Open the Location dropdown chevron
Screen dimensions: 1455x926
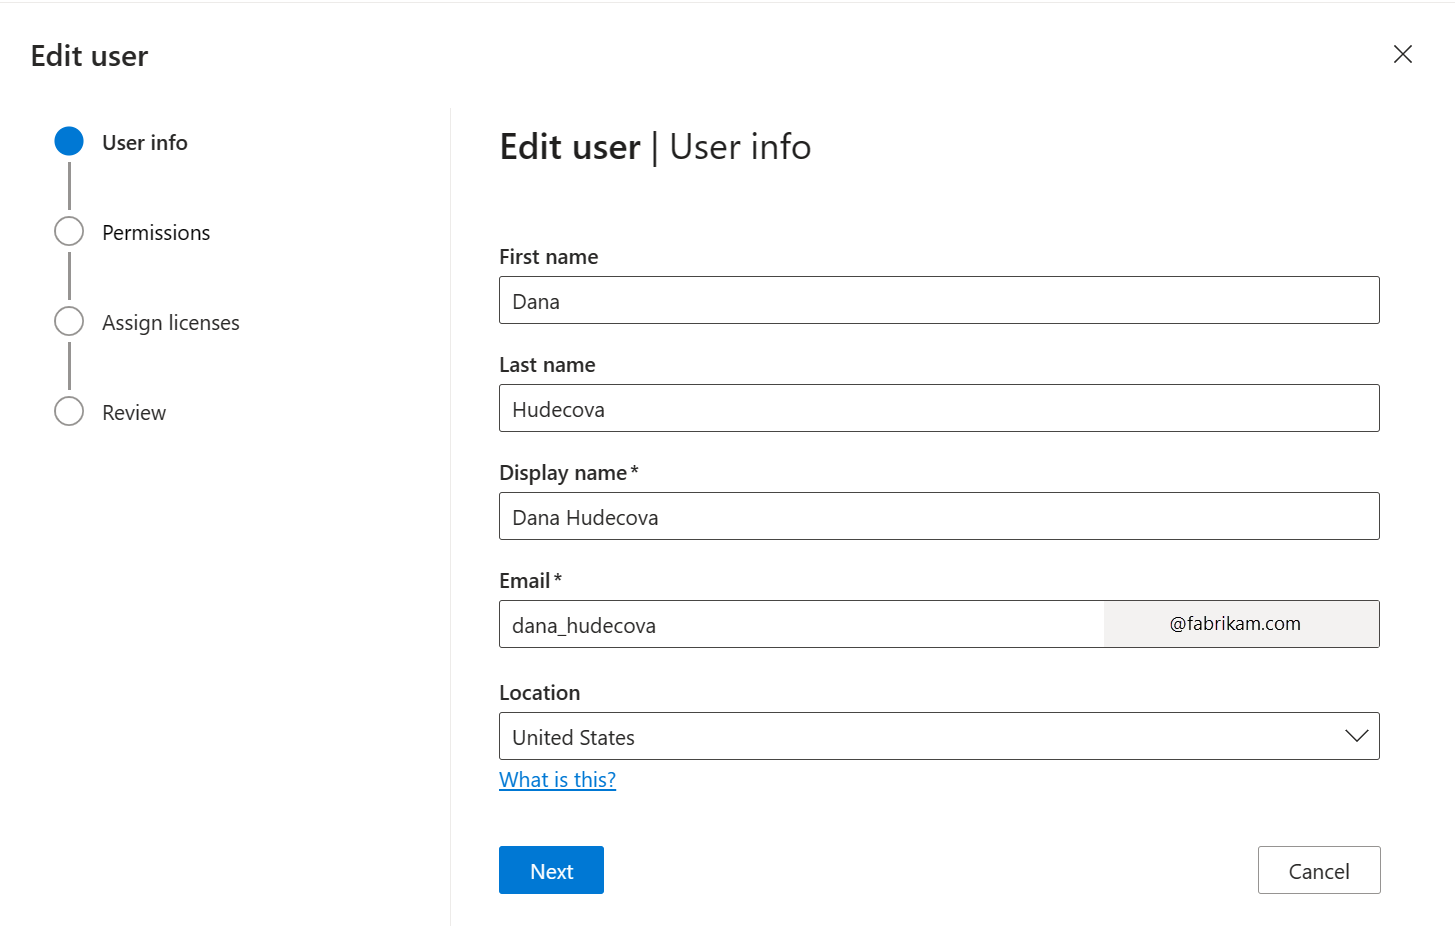click(x=1356, y=735)
